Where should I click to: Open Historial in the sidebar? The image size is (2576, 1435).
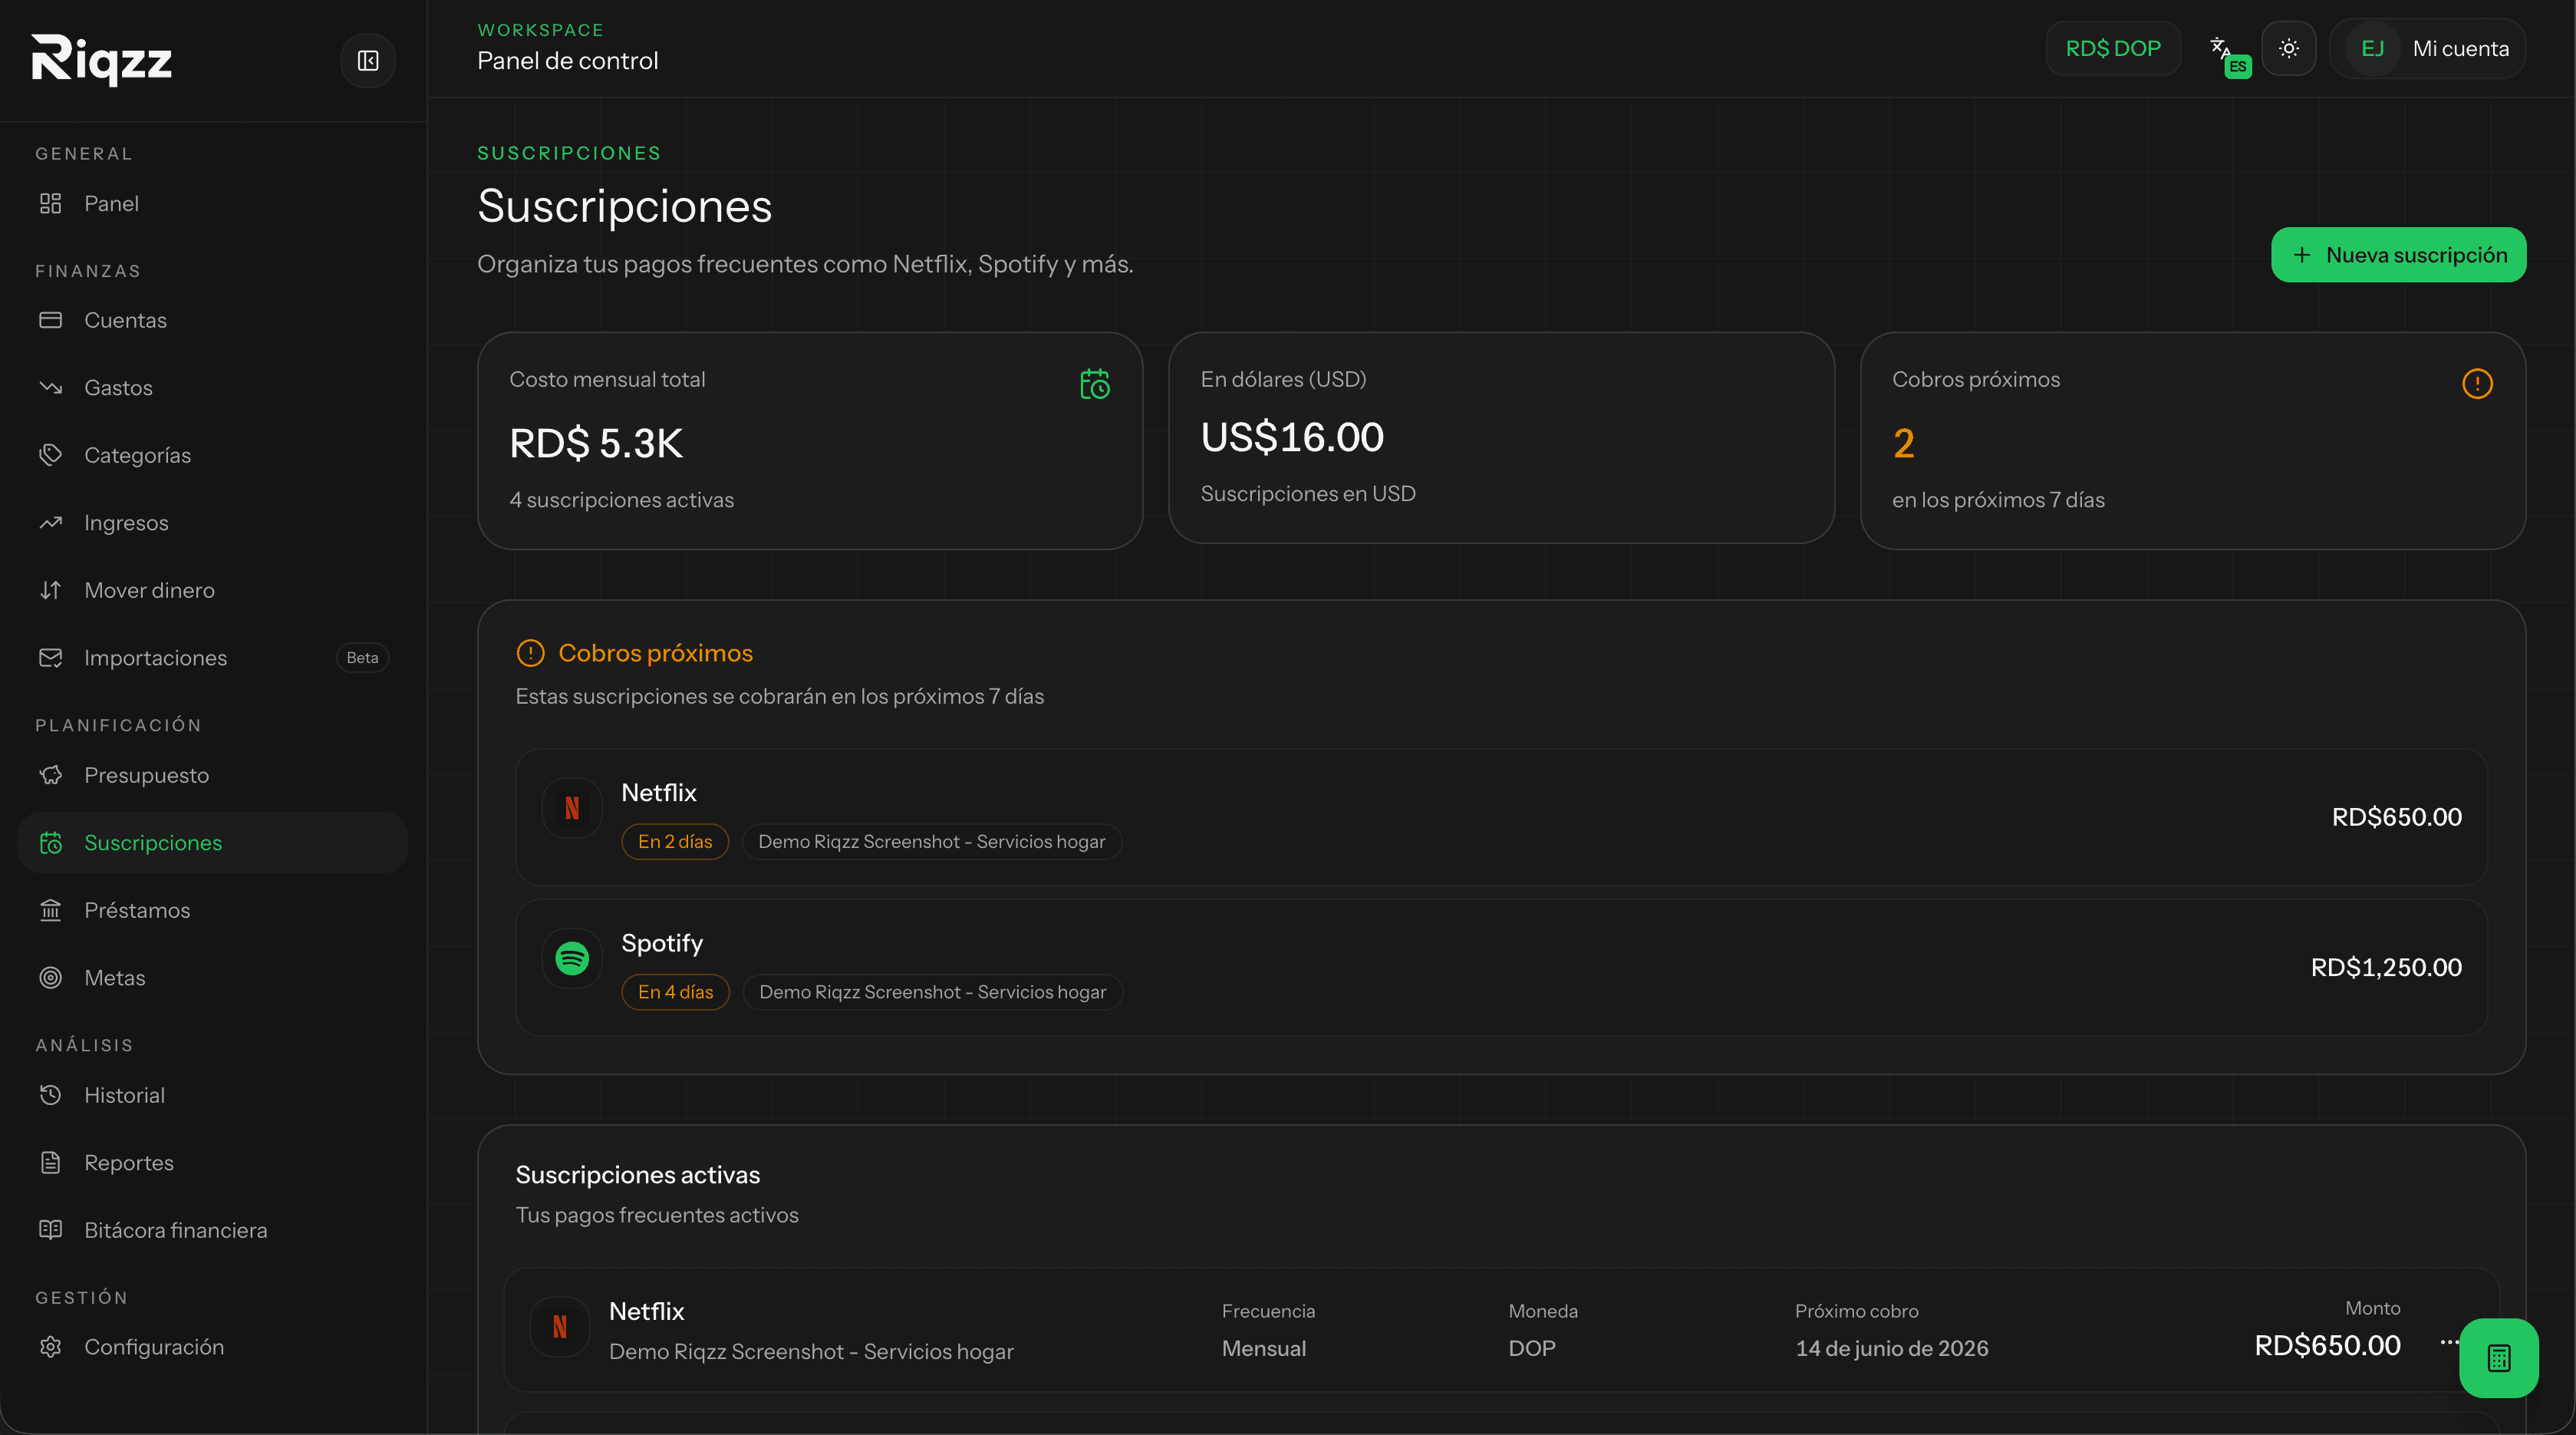point(212,1096)
